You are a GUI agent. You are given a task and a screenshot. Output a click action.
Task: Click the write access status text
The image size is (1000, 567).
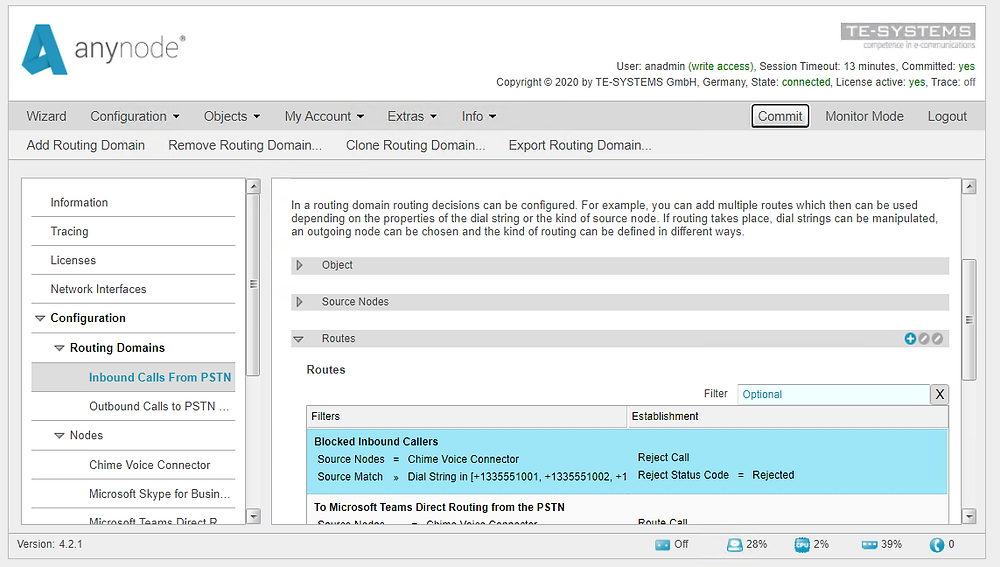click(x=721, y=66)
